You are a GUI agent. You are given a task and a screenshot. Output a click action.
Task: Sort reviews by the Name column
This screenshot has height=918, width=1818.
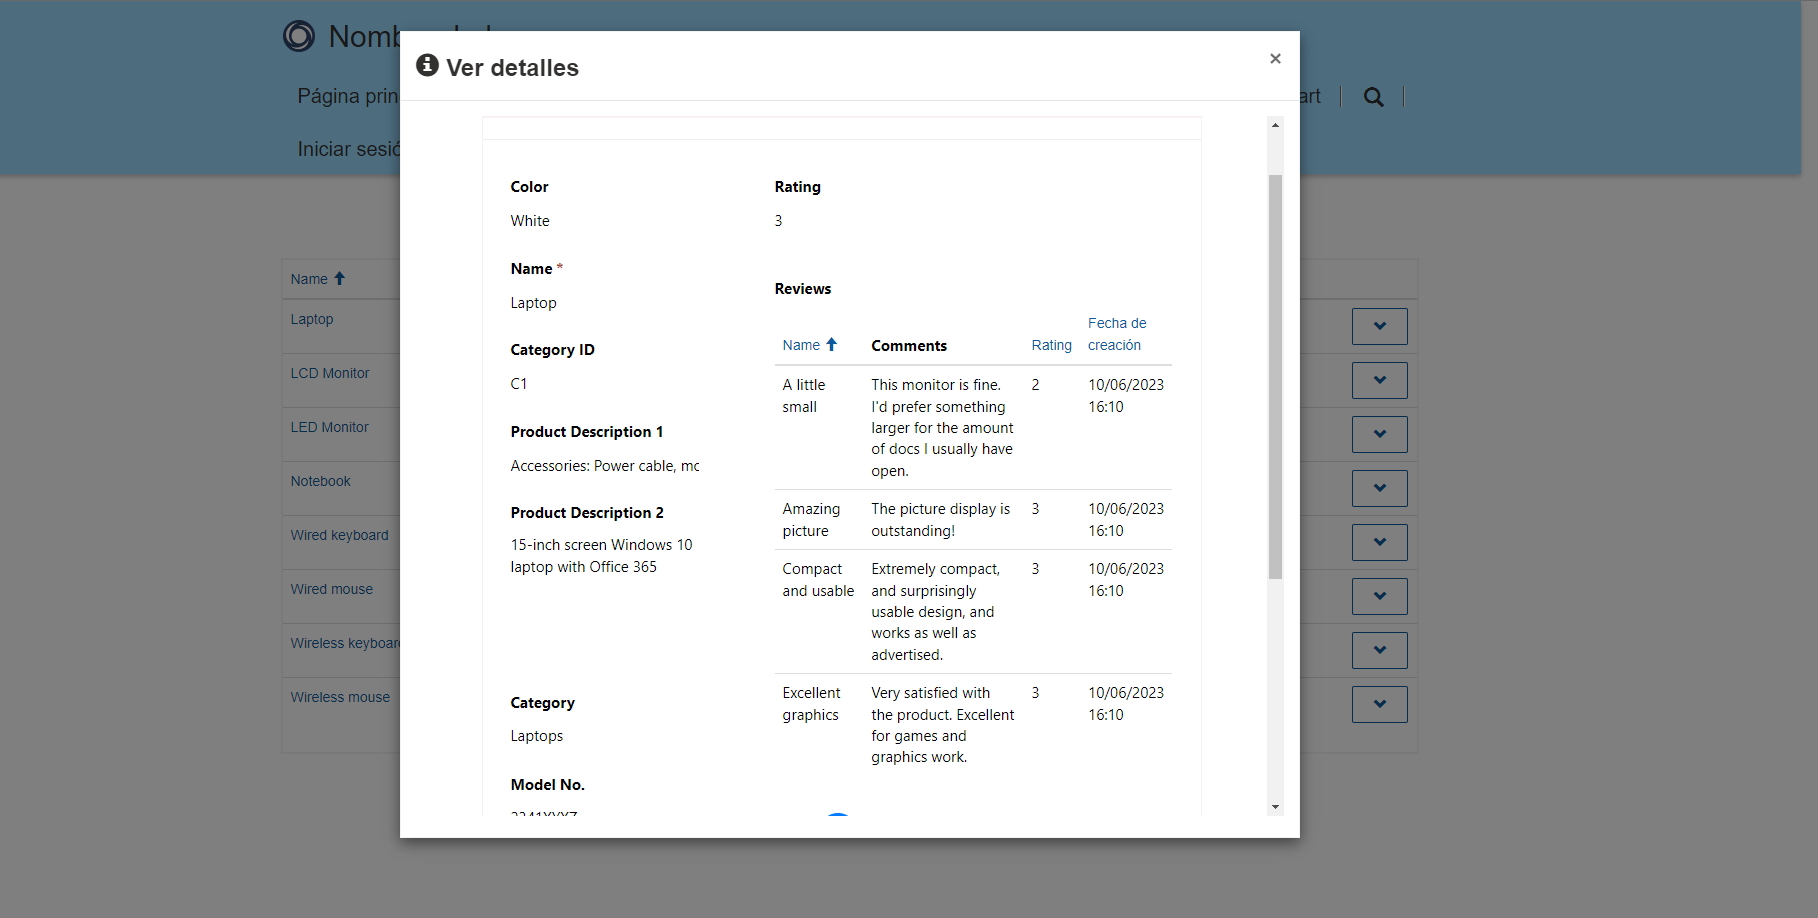(x=801, y=345)
